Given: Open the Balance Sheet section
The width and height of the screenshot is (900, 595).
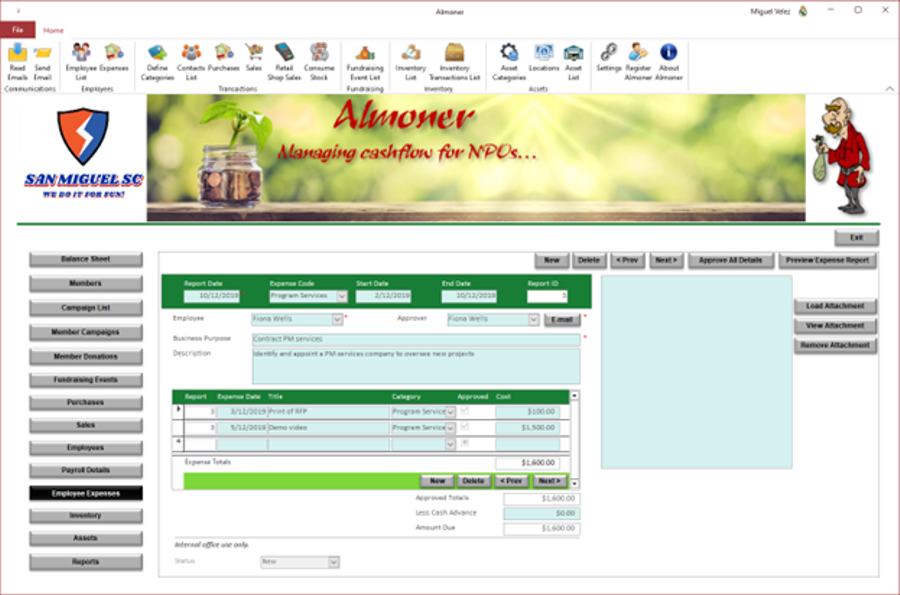Looking at the screenshot, I should click(x=86, y=259).
